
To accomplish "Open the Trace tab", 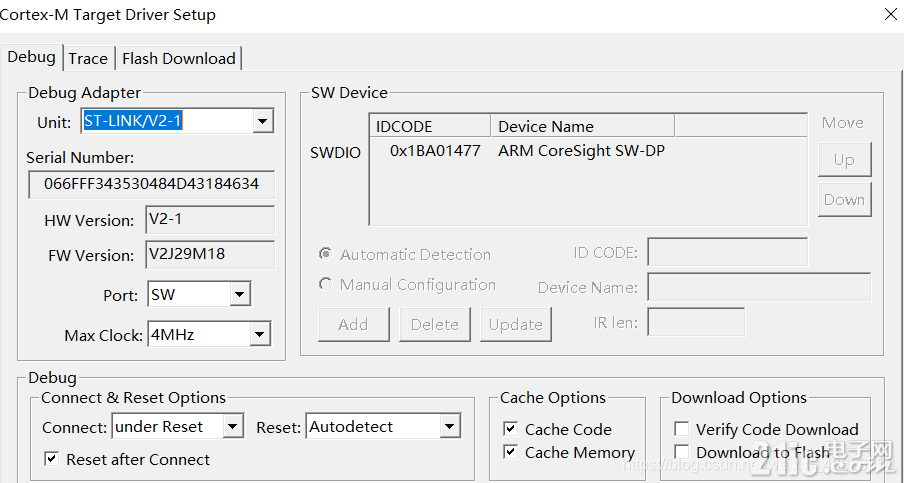I will click(x=88, y=59).
